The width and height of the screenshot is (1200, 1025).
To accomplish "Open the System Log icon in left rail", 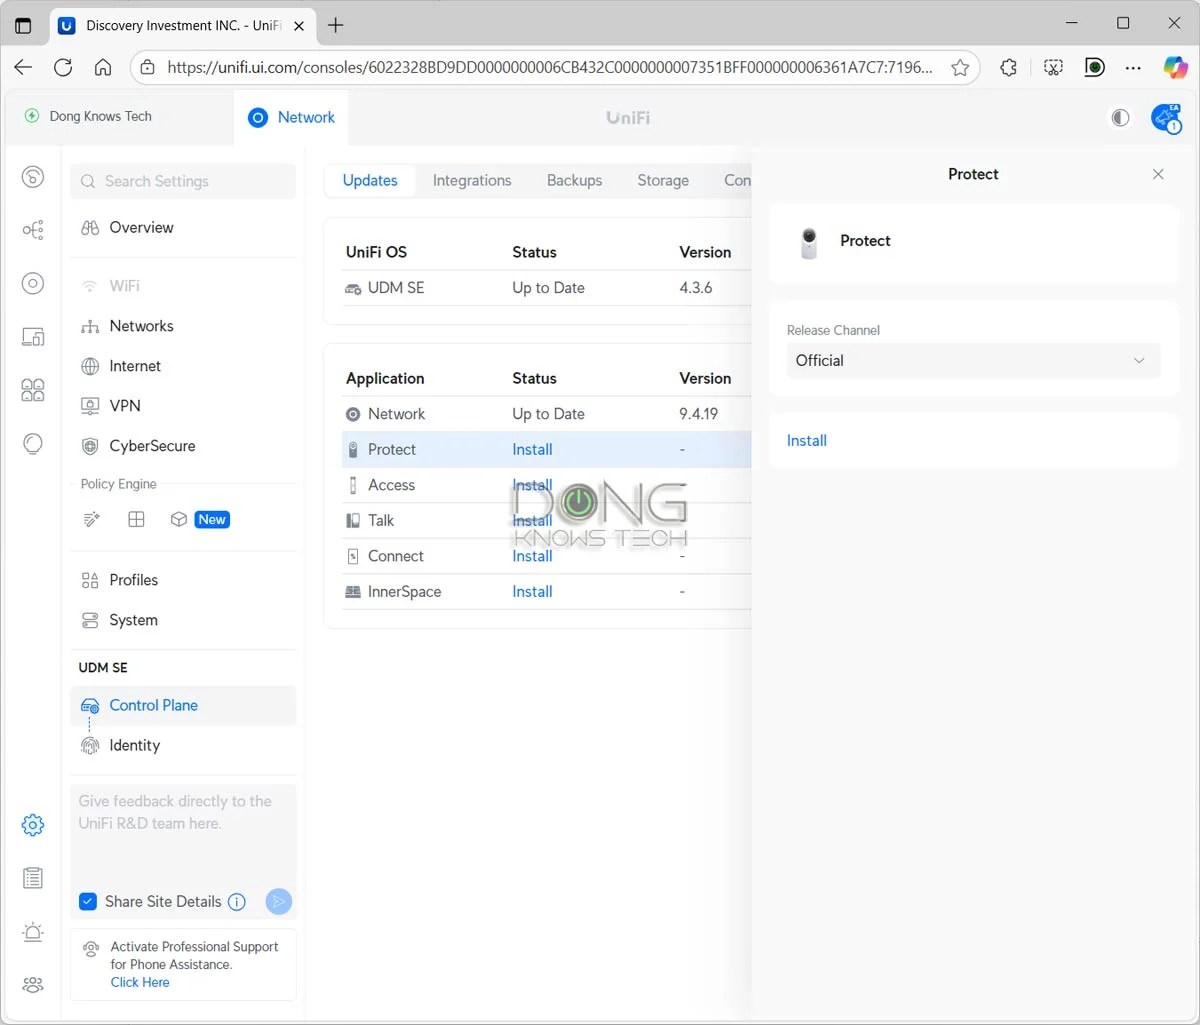I will click(x=33, y=878).
